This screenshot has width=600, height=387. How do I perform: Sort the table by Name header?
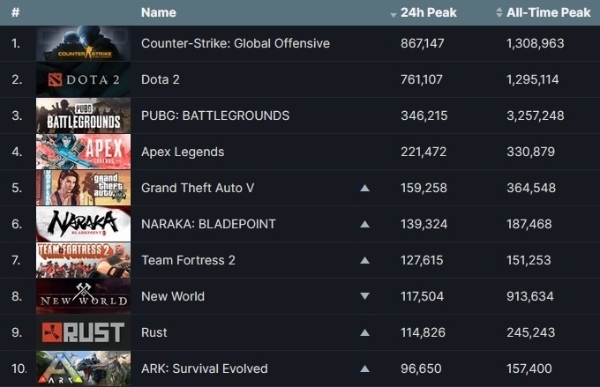click(x=158, y=13)
